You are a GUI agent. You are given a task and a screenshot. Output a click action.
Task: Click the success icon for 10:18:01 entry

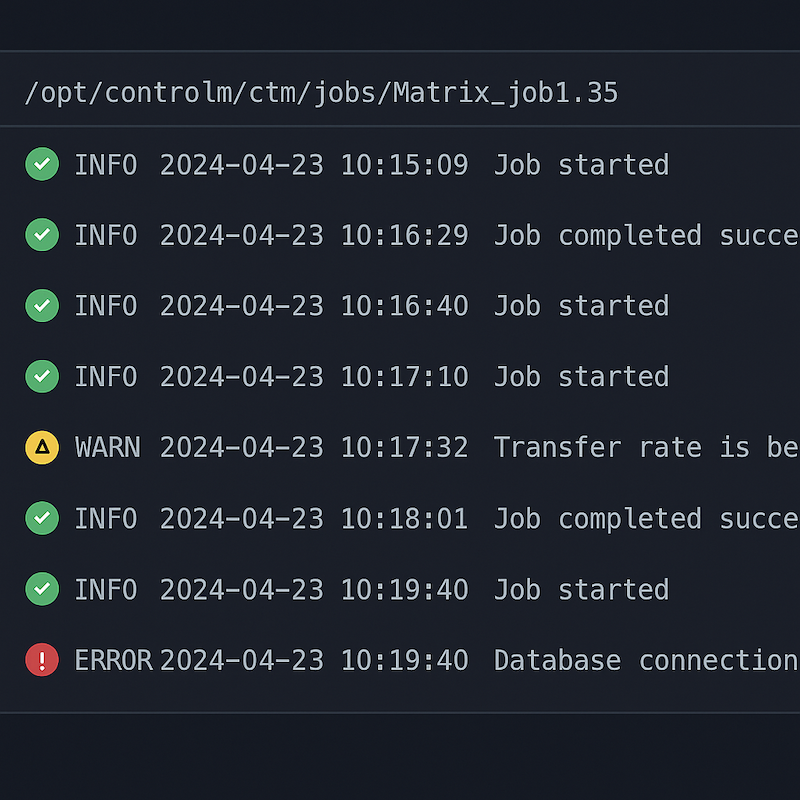tap(42, 518)
